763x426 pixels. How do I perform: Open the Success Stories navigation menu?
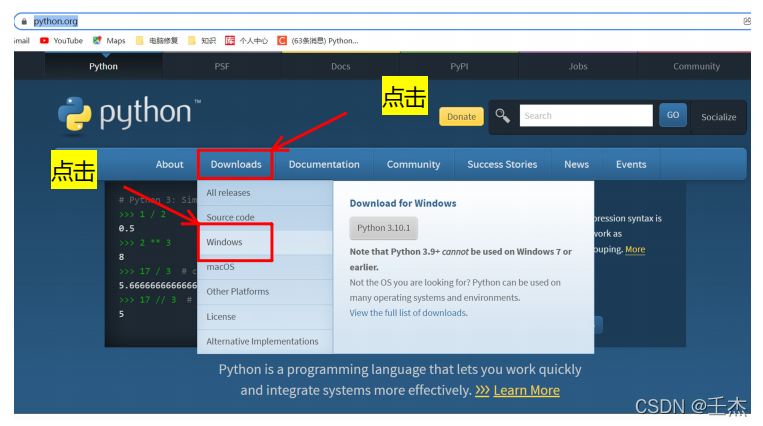502,165
